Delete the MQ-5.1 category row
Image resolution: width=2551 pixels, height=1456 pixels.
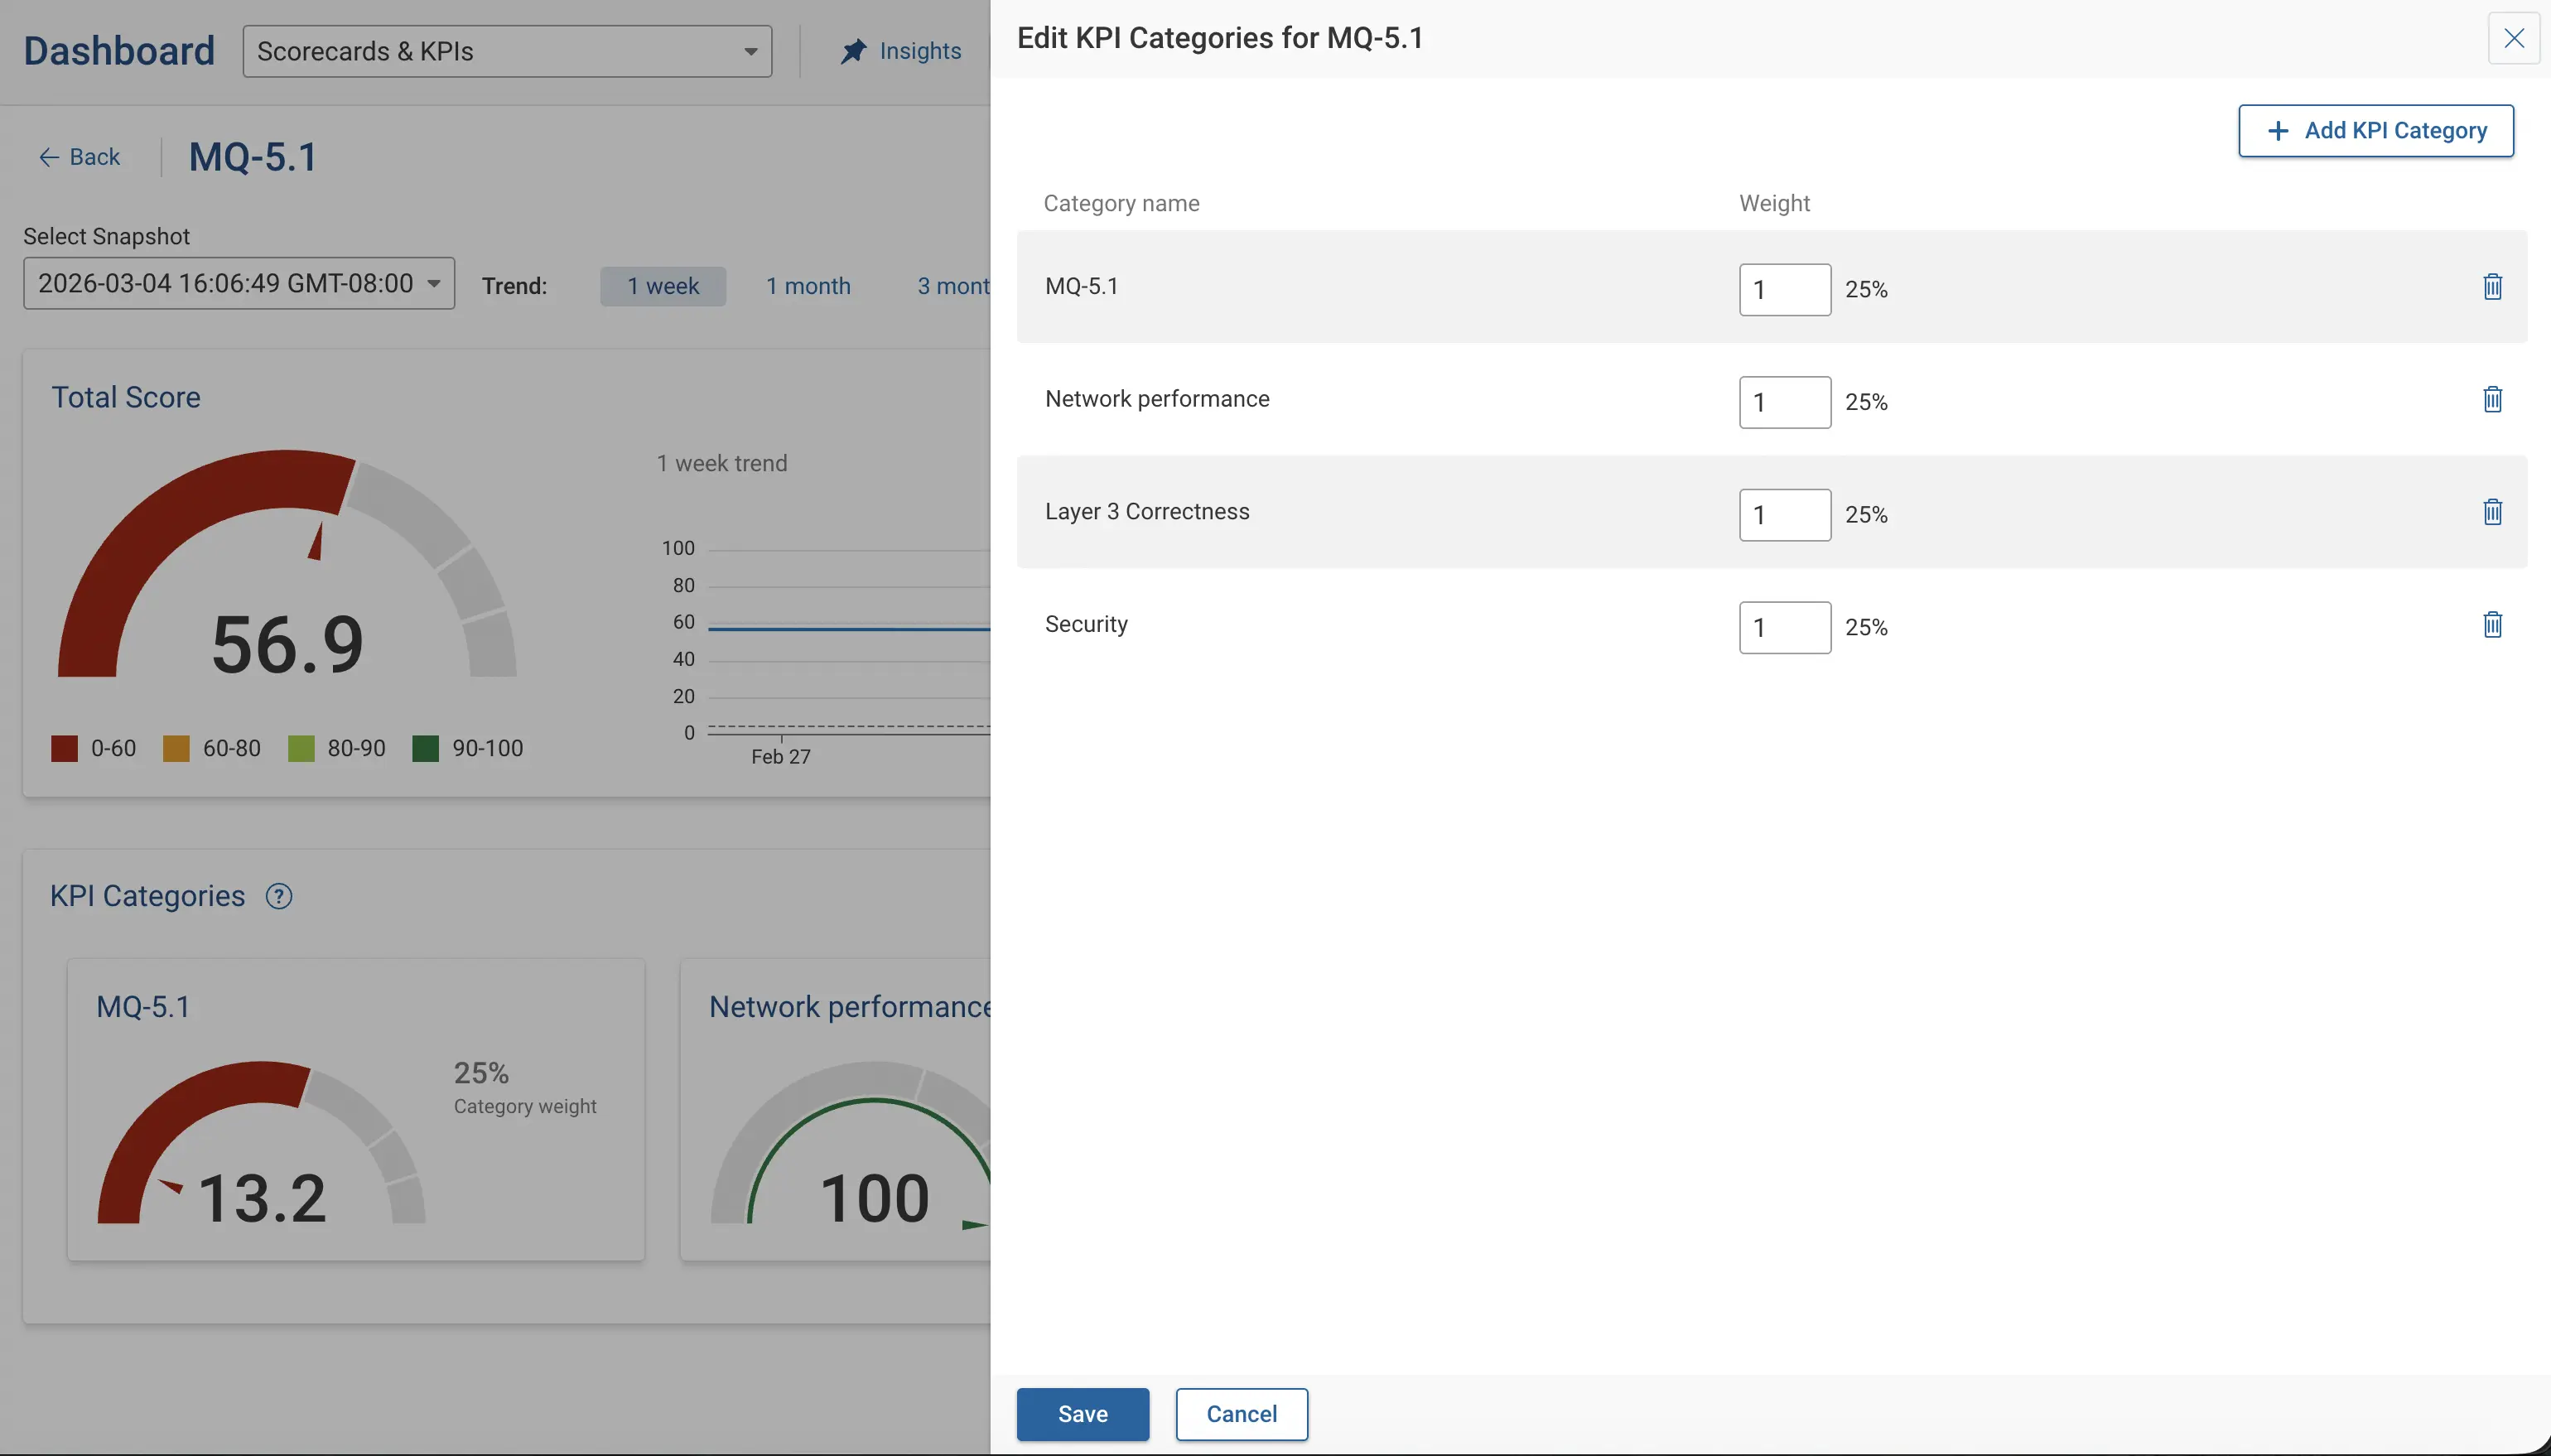(2492, 287)
